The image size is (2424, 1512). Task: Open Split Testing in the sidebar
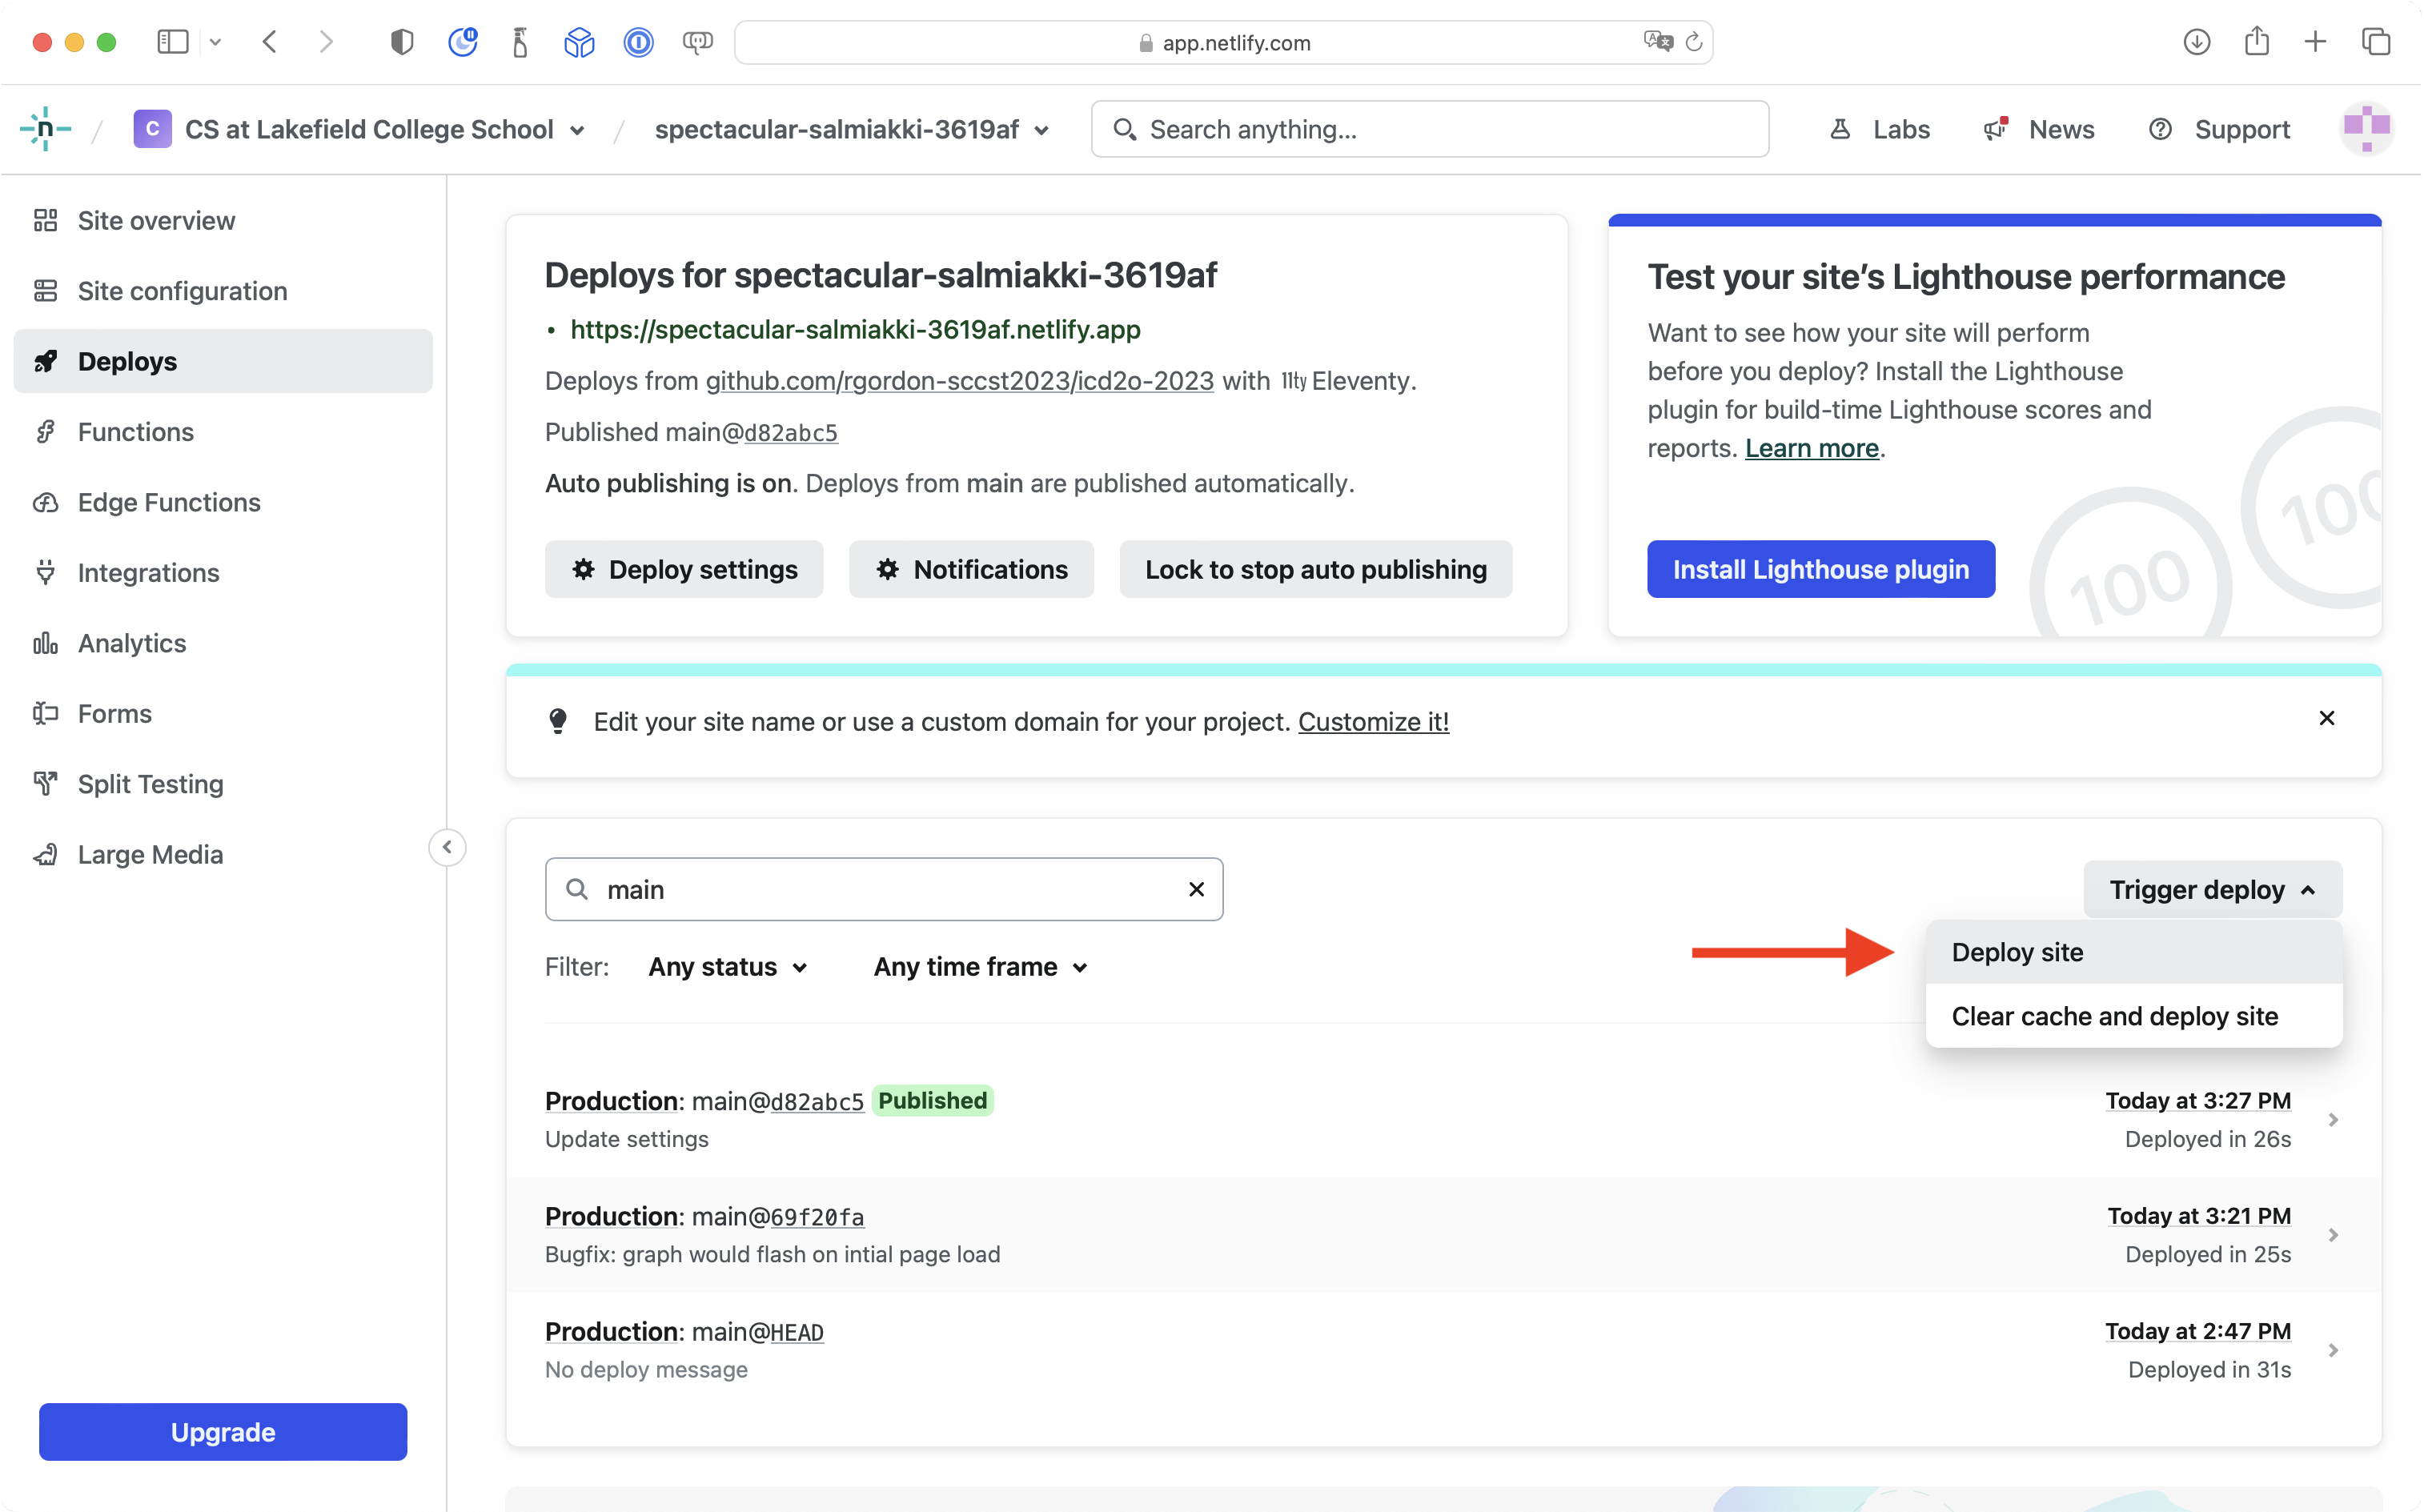pyautogui.click(x=223, y=784)
